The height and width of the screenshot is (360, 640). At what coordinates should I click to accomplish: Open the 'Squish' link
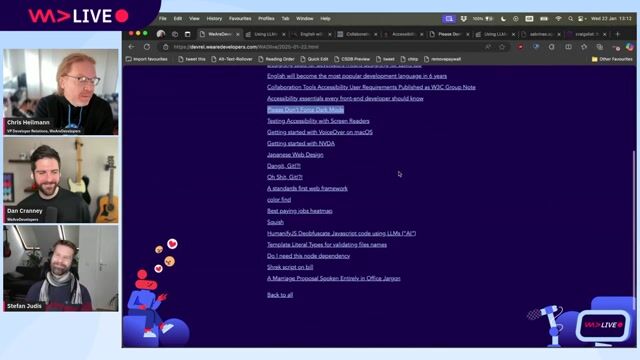(x=275, y=222)
